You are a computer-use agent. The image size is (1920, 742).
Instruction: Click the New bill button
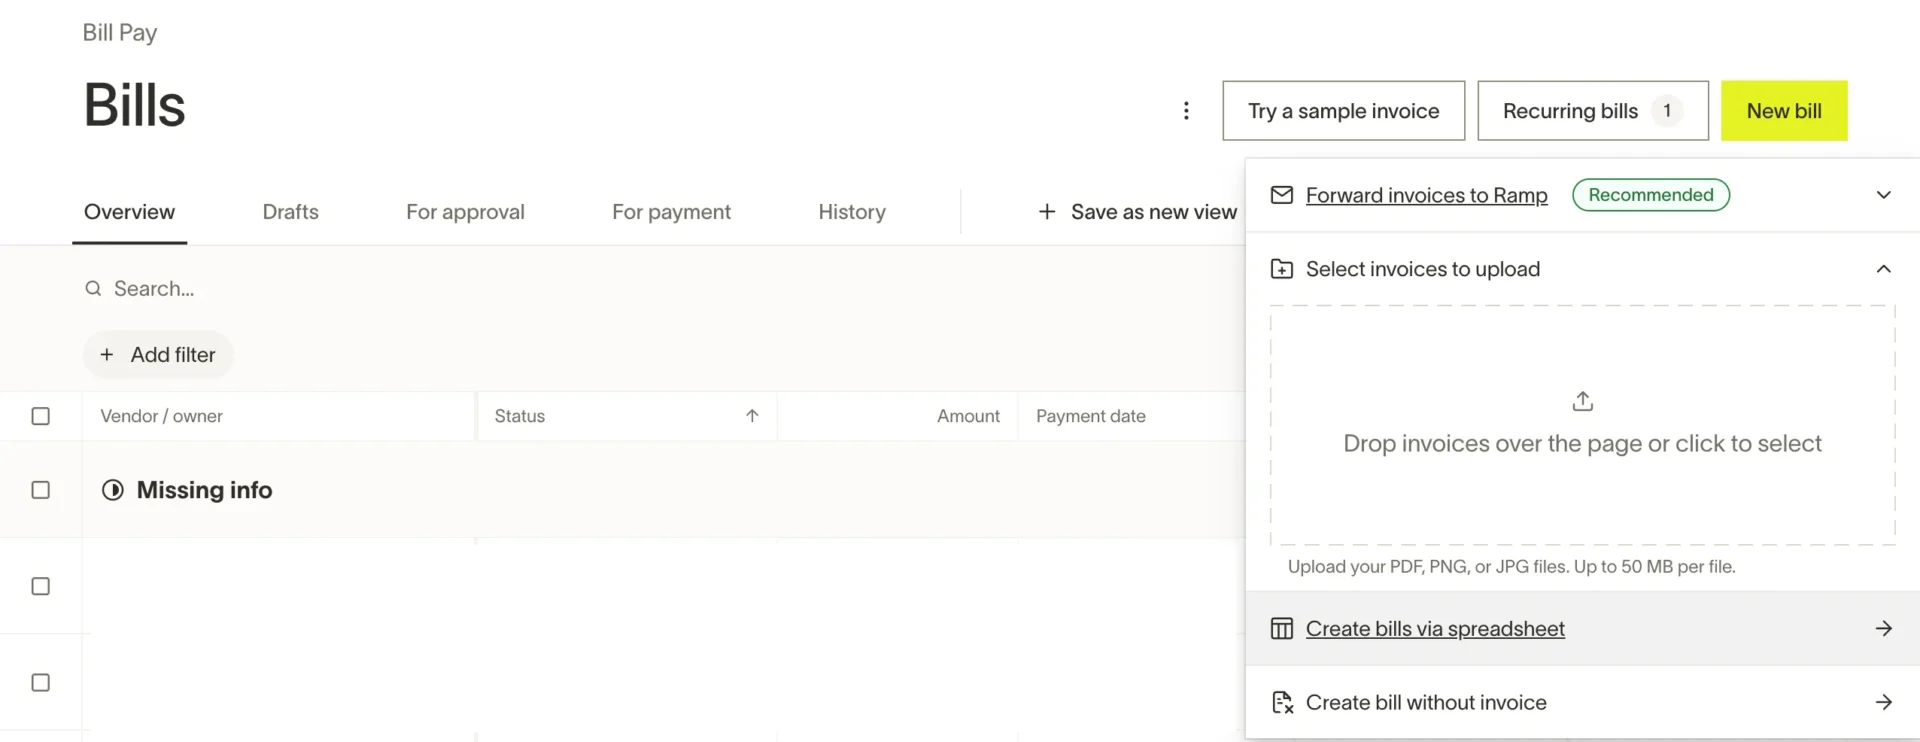coord(1784,111)
